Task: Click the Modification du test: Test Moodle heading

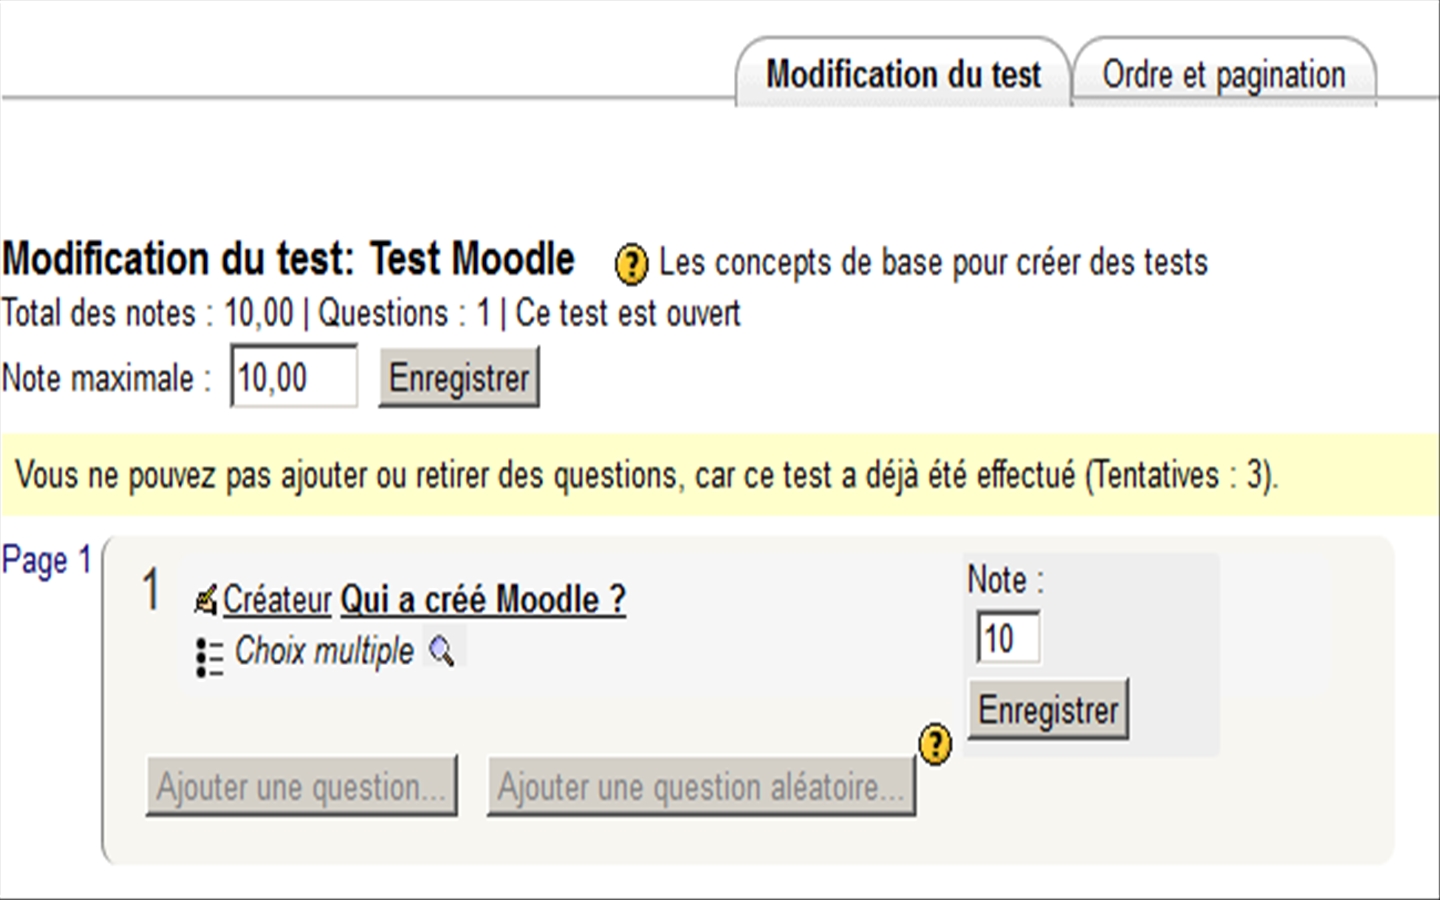Action: point(288,259)
